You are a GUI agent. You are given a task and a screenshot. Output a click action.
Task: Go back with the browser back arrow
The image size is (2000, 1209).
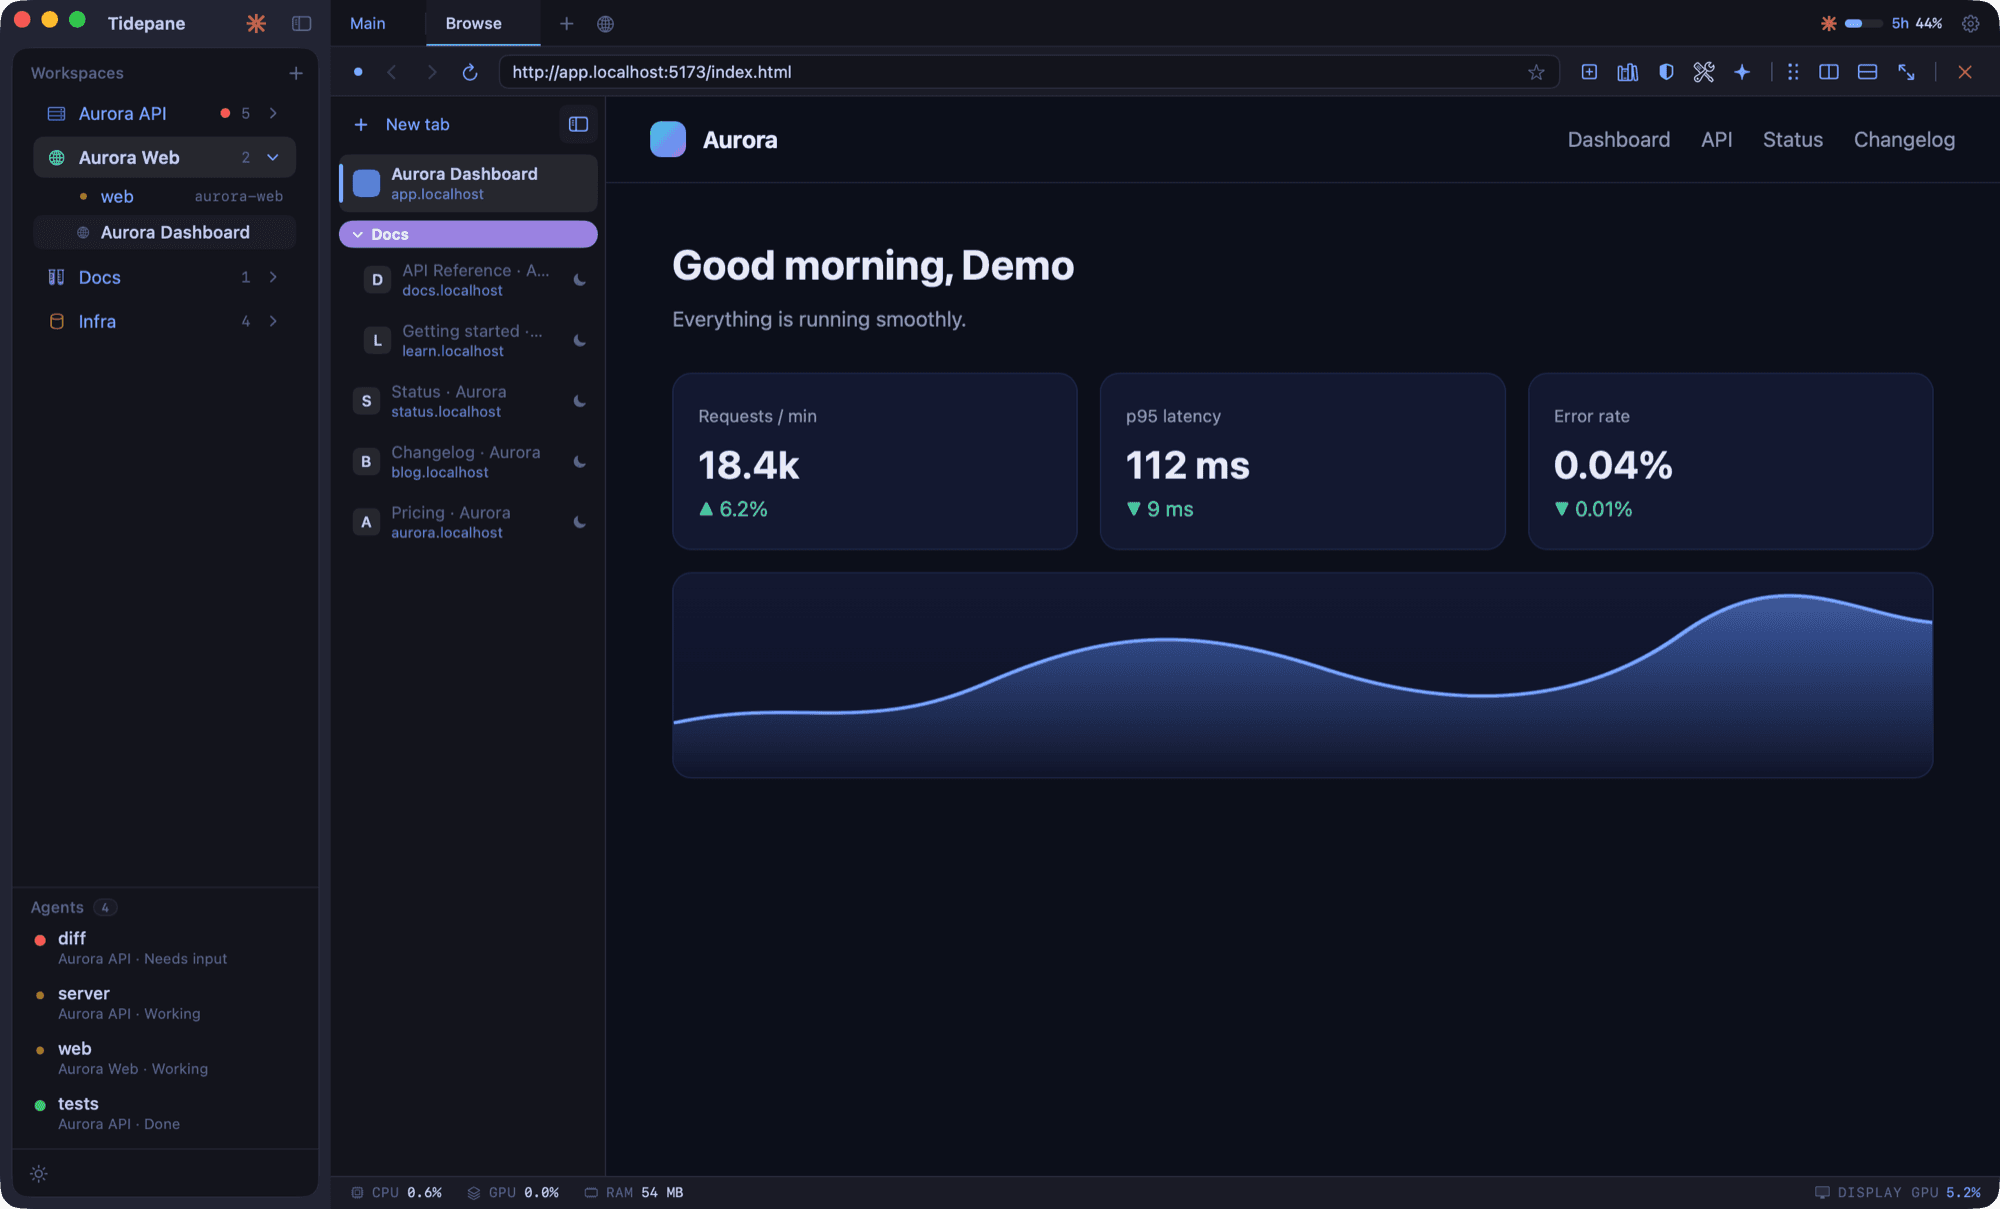392,72
